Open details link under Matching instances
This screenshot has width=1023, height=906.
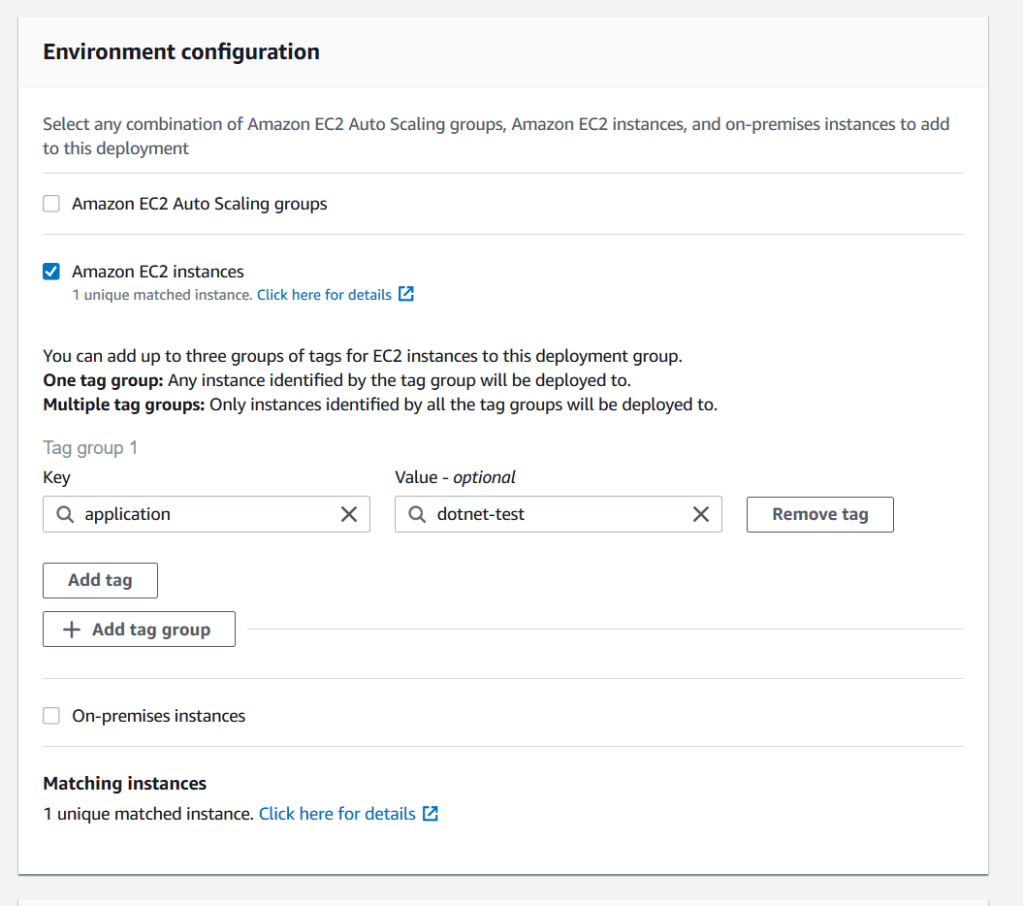tap(337, 814)
